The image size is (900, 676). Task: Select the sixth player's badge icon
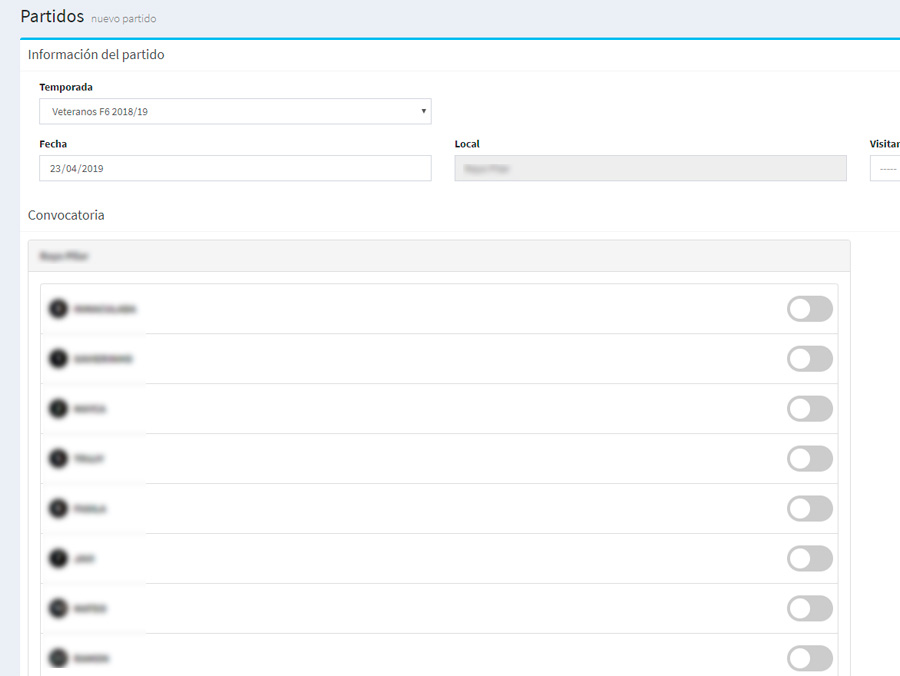(58, 559)
